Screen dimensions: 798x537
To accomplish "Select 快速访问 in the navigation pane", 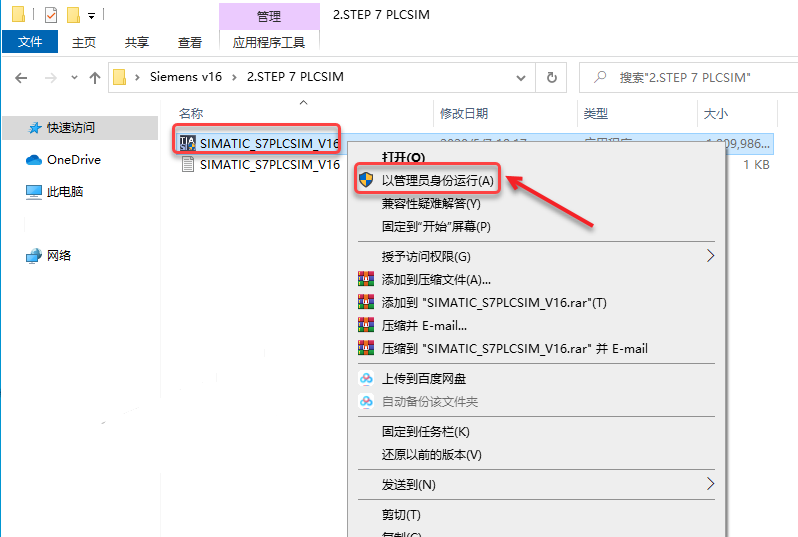I will click(80, 128).
